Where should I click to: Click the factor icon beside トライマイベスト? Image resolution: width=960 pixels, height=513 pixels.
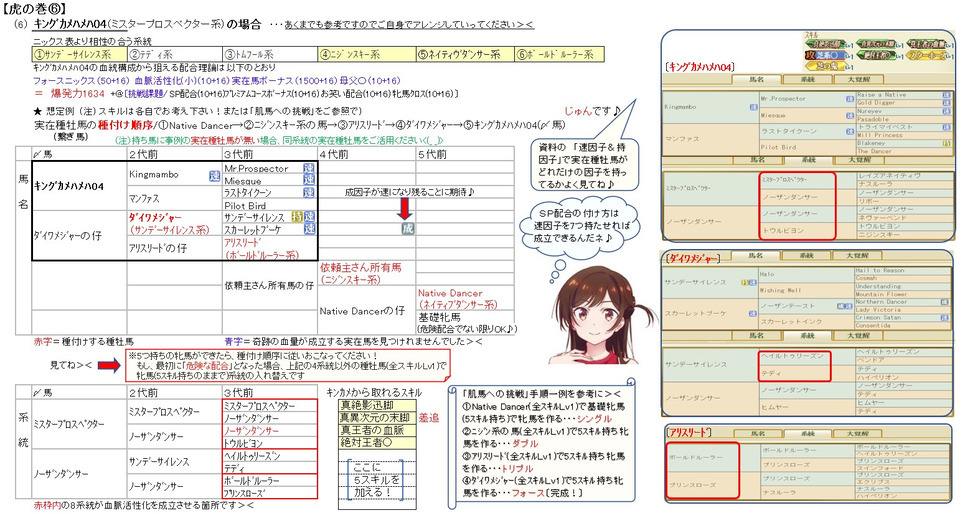947,127
